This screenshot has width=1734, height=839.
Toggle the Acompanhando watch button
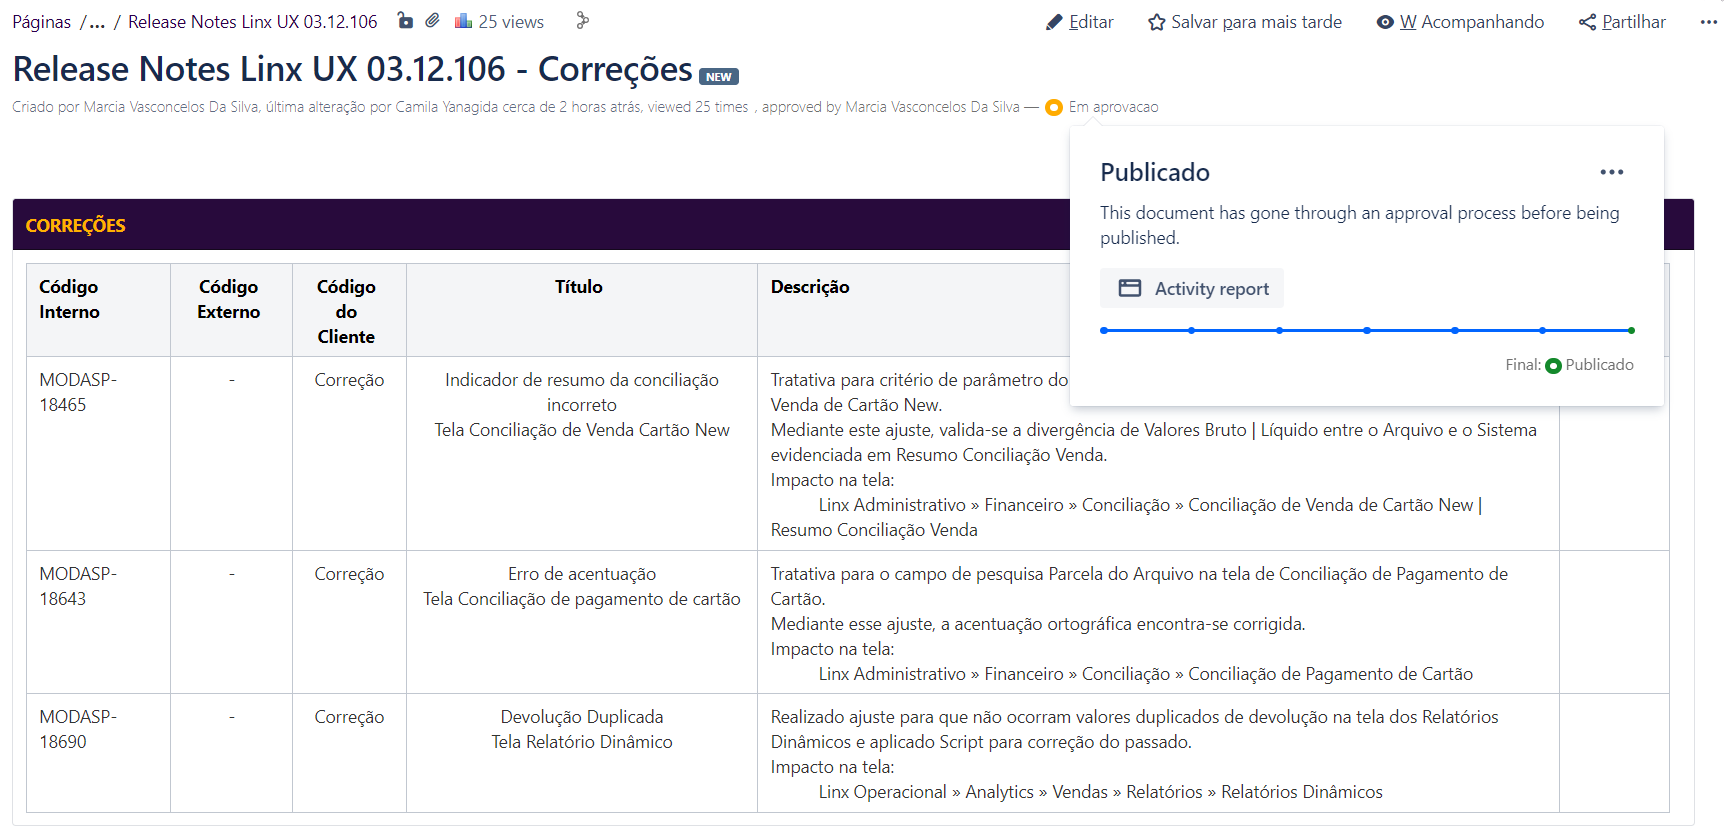(1460, 22)
